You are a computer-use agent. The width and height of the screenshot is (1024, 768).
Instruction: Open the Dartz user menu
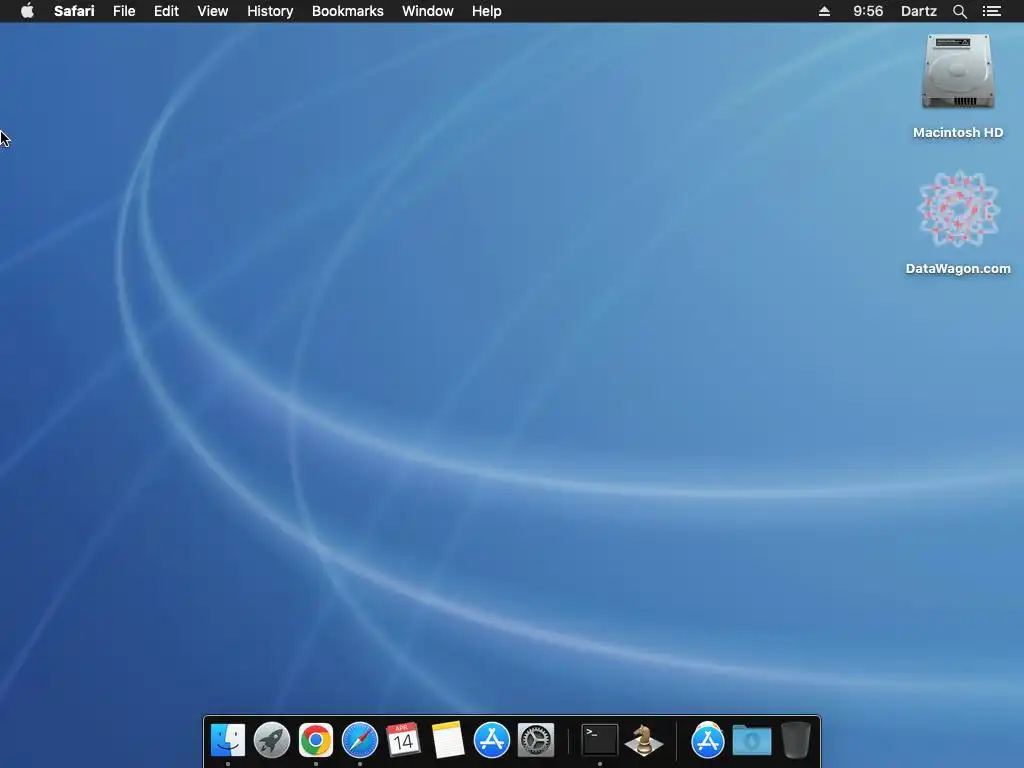pos(918,11)
